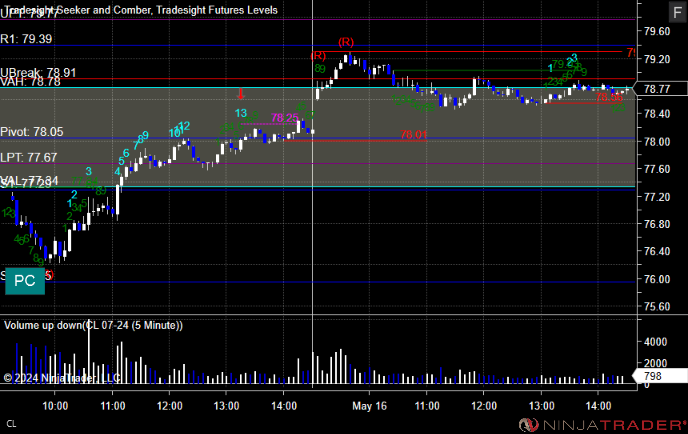This screenshot has height=434, width=688.
Task: Click the 77.60 price axis label
Action: click(x=657, y=169)
